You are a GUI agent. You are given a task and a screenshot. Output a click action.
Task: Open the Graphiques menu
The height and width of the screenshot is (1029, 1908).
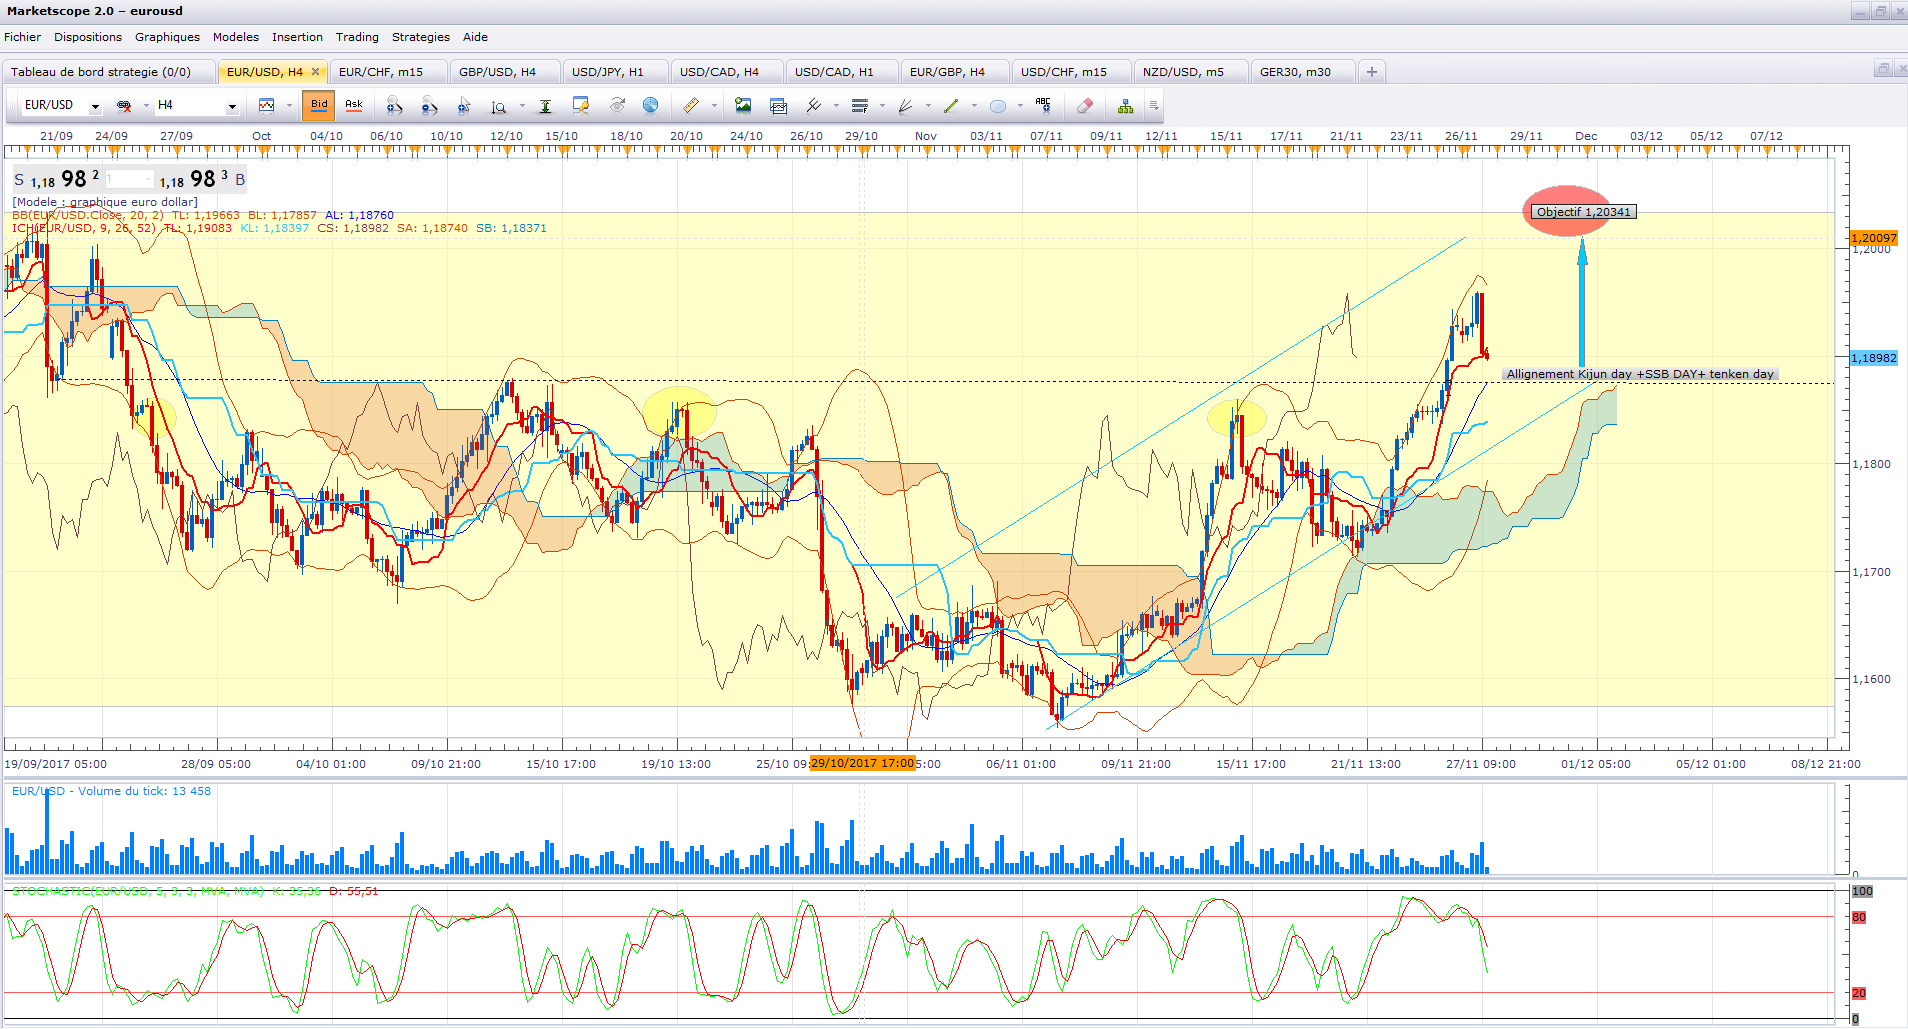coord(167,37)
